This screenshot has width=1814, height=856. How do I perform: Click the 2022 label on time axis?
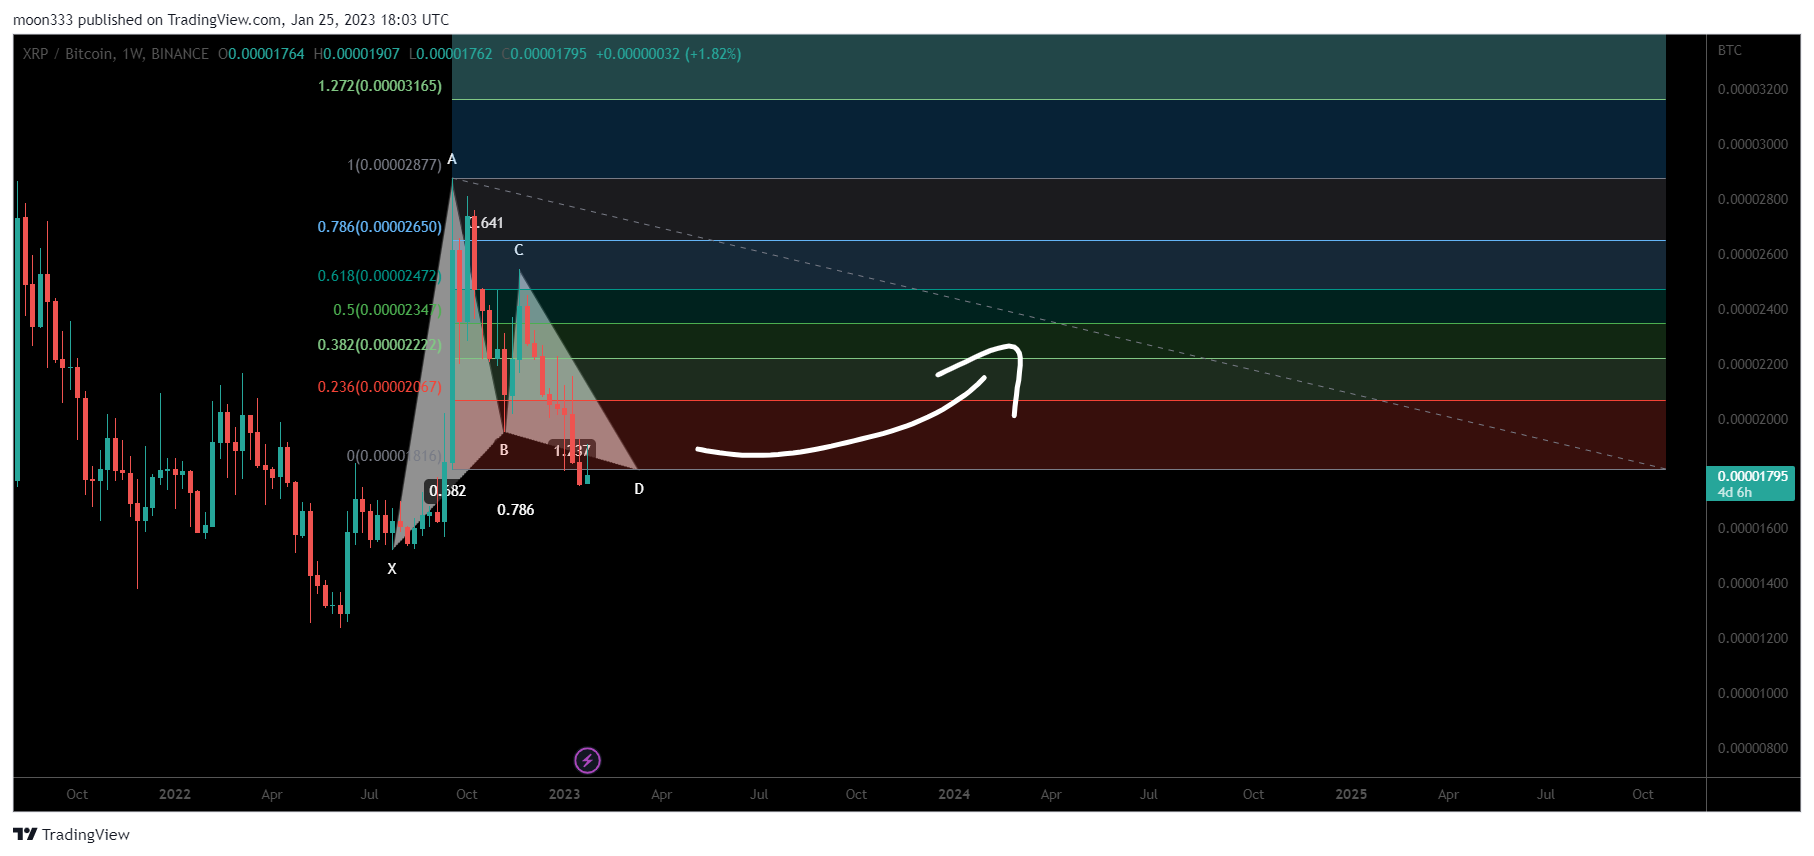(x=175, y=794)
